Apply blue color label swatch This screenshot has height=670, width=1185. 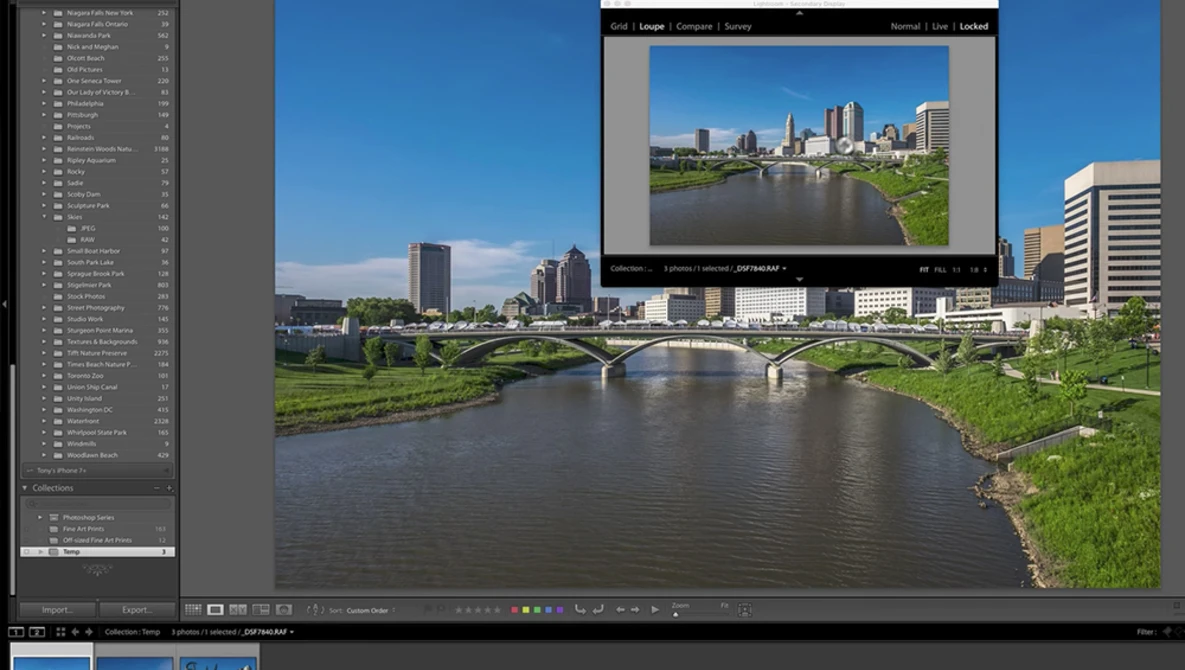click(x=549, y=610)
